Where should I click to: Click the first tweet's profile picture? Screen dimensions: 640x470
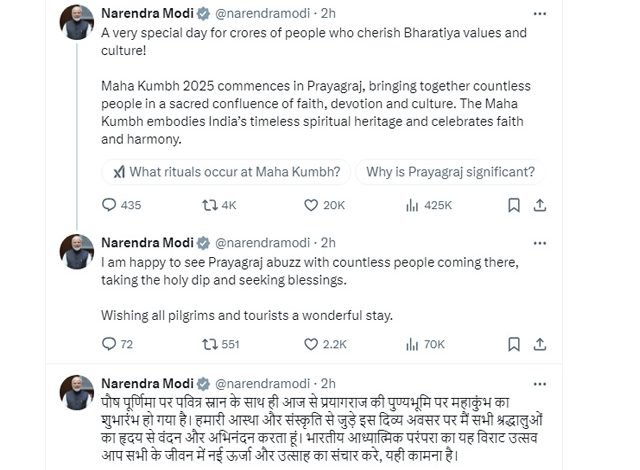pyautogui.click(x=78, y=24)
